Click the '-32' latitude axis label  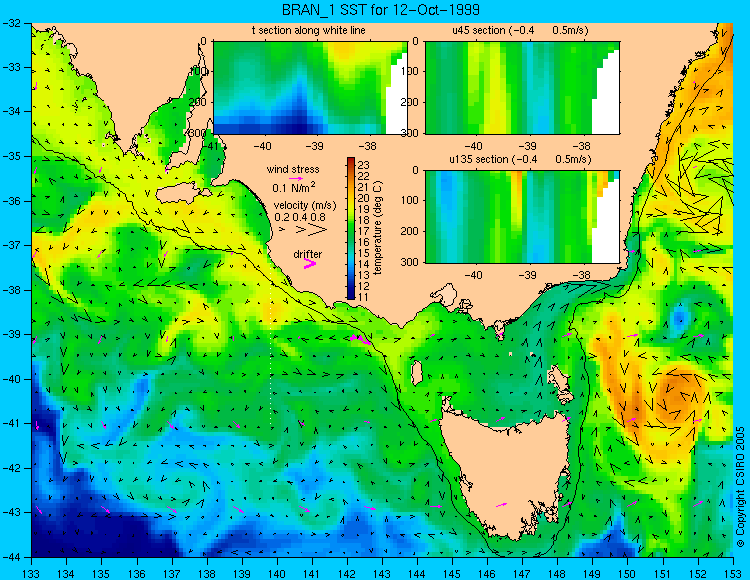tap(11, 22)
